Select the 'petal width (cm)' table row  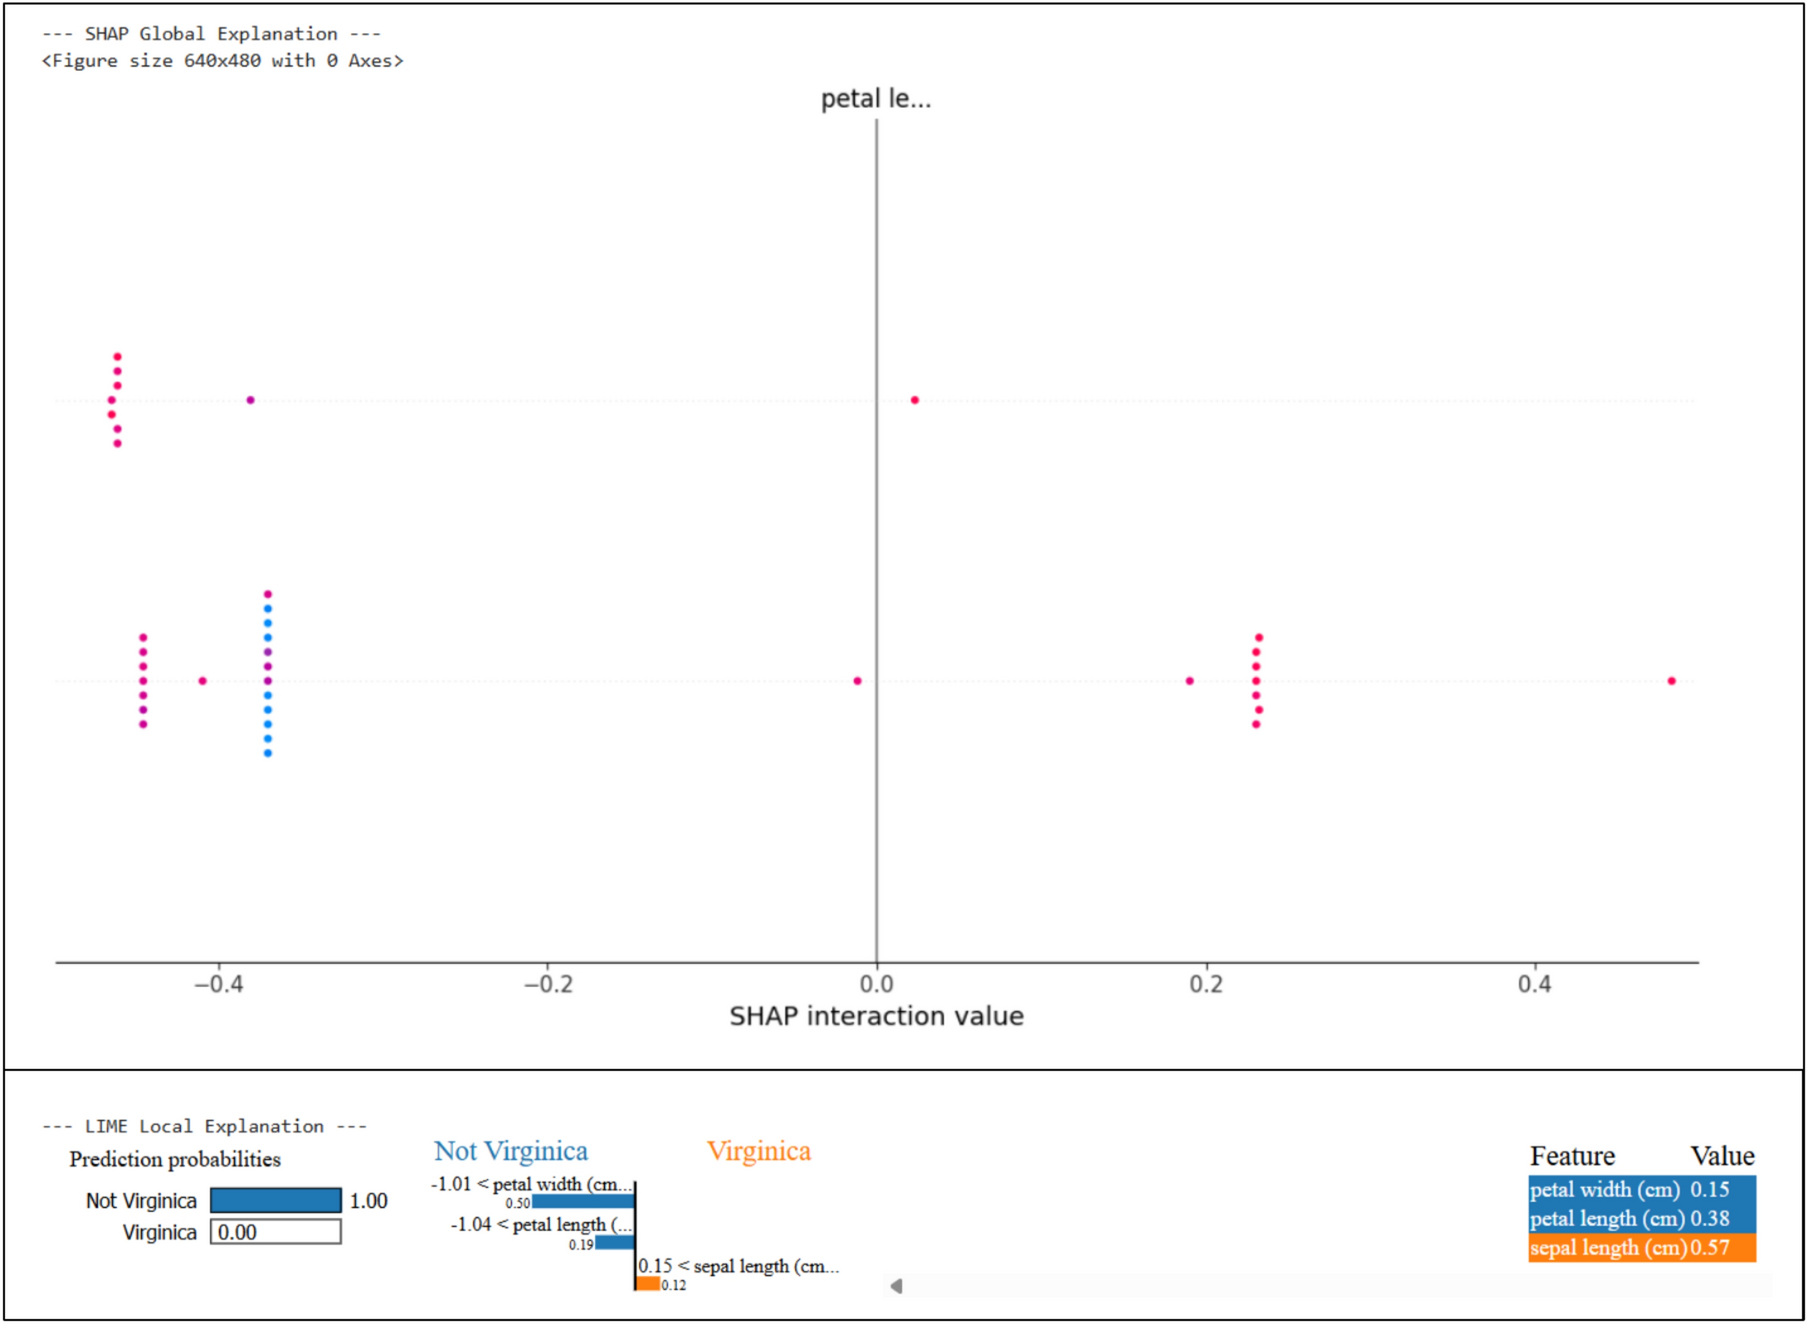[x=1642, y=1190]
